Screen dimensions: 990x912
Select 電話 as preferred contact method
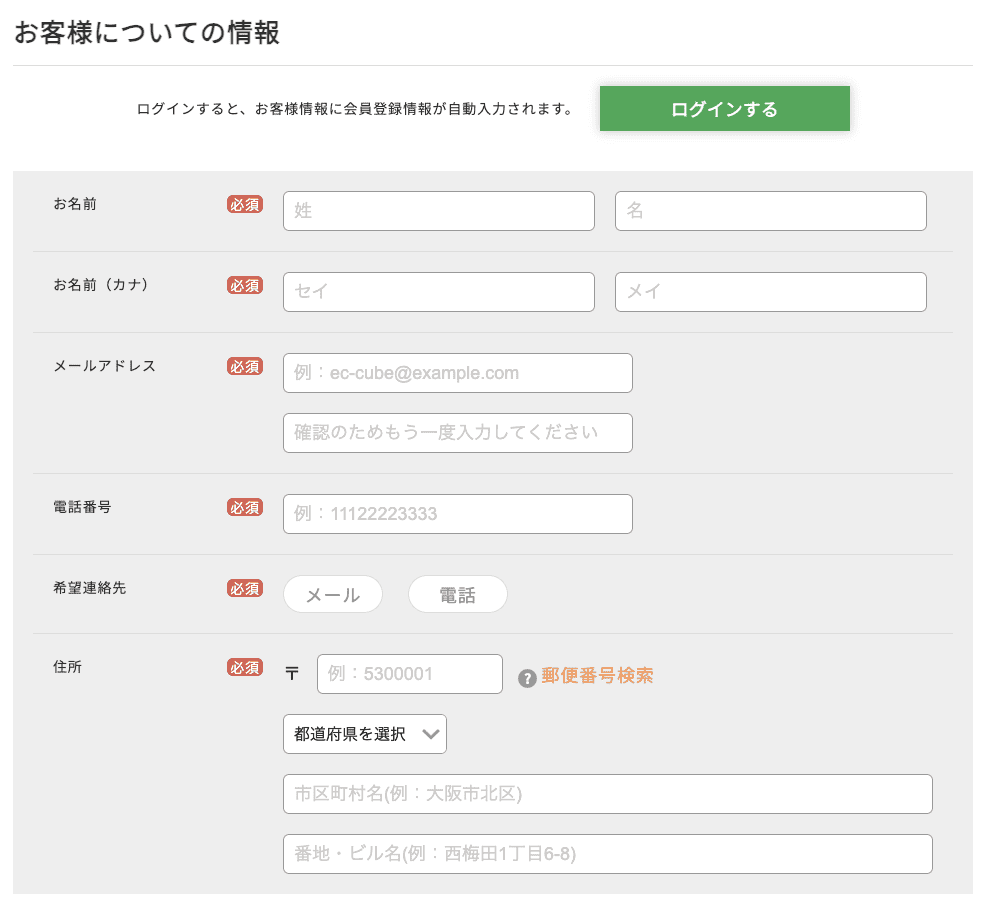(457, 594)
